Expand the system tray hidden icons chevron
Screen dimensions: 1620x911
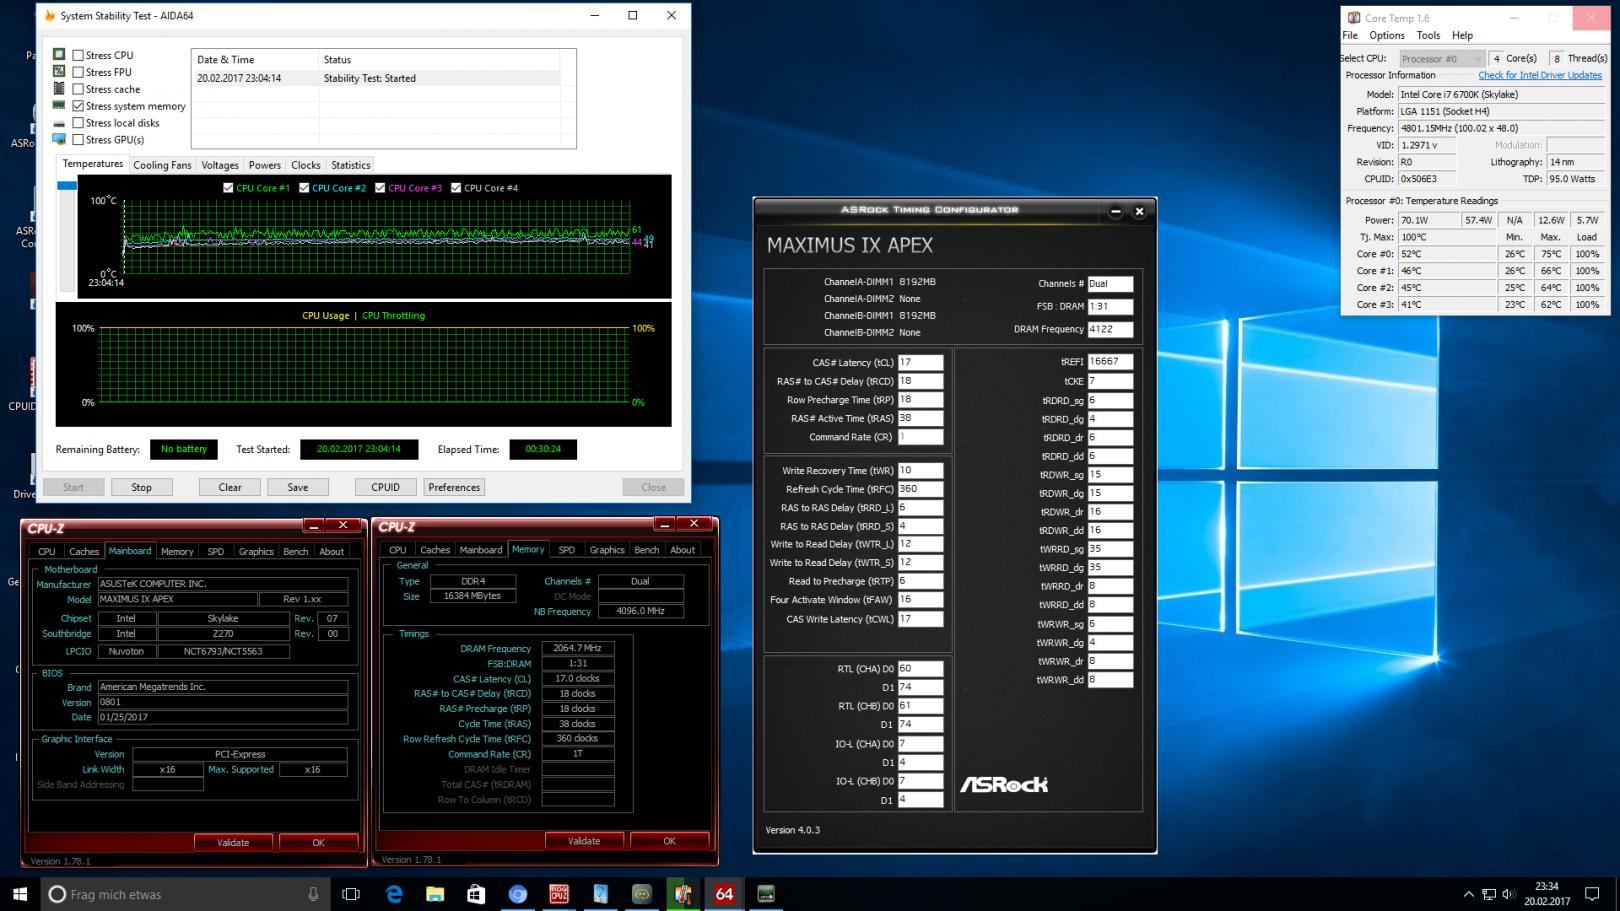pyautogui.click(x=1468, y=894)
